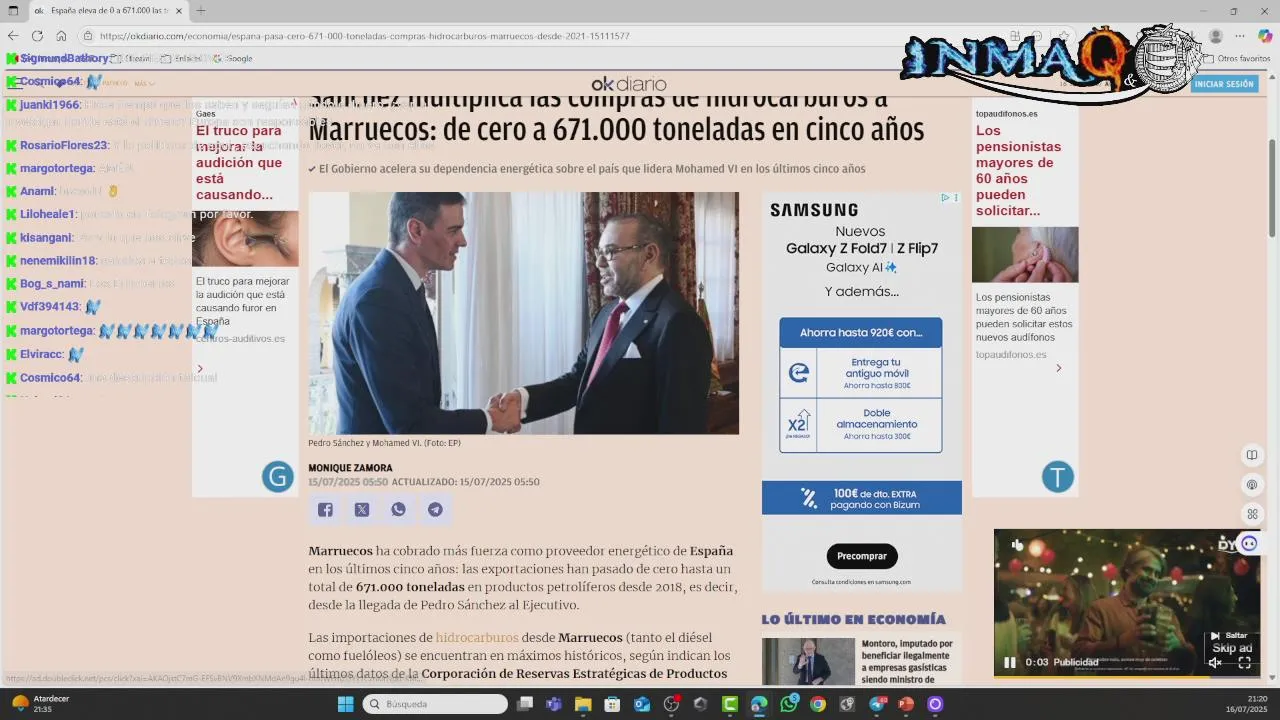Screen dimensions: 1280x720
Task: Click the okdiario logo in header
Action: pos(628,84)
